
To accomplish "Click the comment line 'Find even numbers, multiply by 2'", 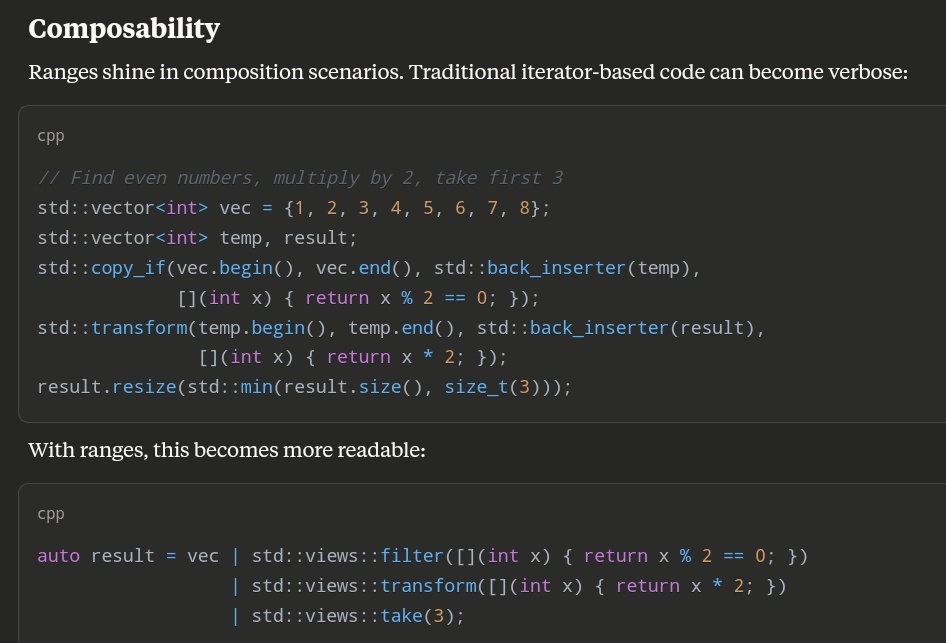I will point(300,178).
